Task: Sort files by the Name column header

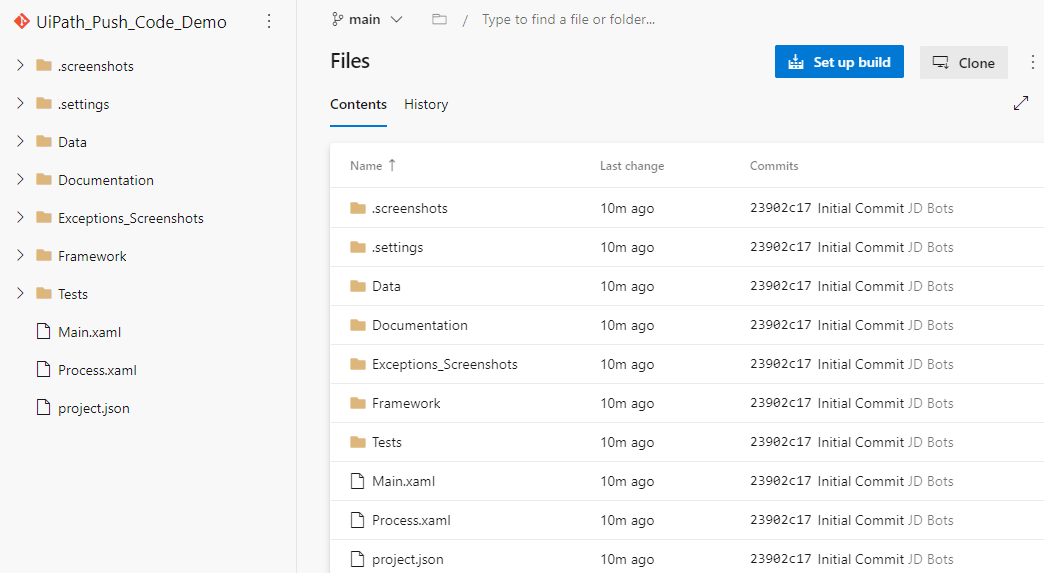Action: point(366,166)
